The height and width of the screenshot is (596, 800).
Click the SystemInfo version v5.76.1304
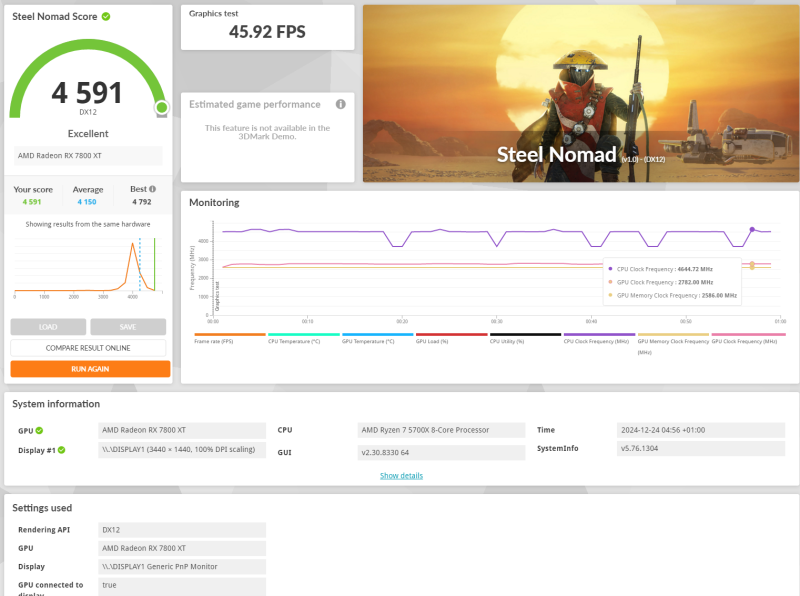(x=701, y=449)
